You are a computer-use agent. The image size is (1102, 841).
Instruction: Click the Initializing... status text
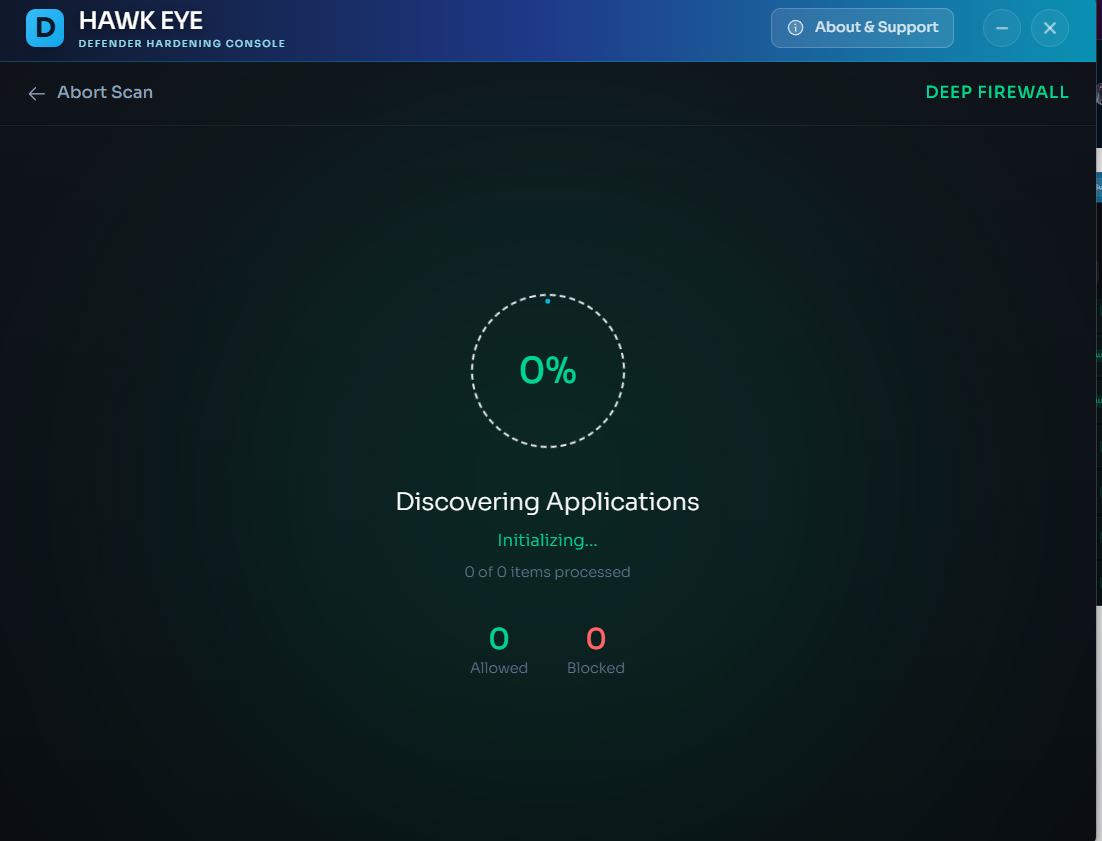[547, 540]
